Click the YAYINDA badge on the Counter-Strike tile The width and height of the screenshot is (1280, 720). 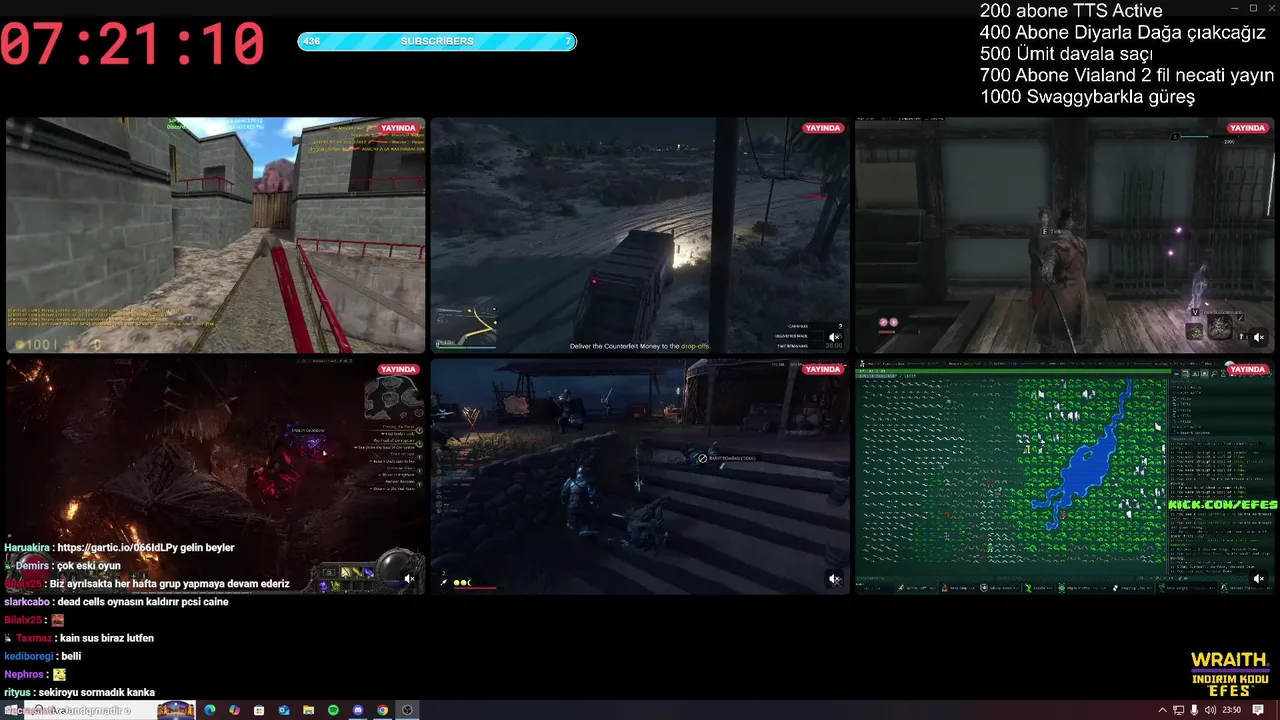pos(398,128)
